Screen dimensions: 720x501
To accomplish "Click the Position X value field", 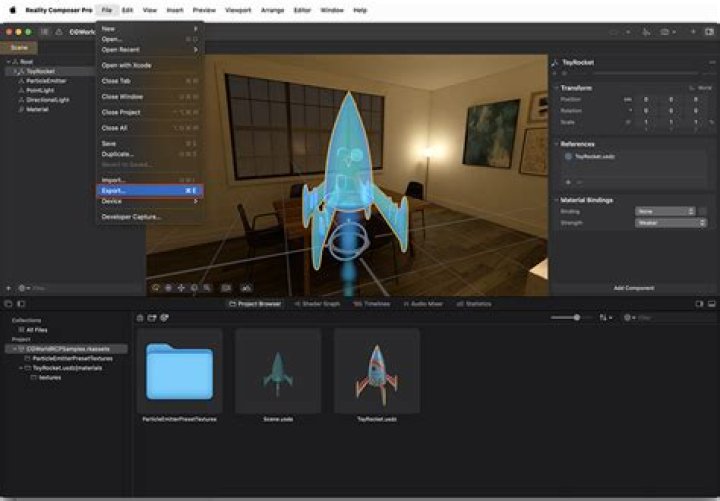I will point(646,99).
